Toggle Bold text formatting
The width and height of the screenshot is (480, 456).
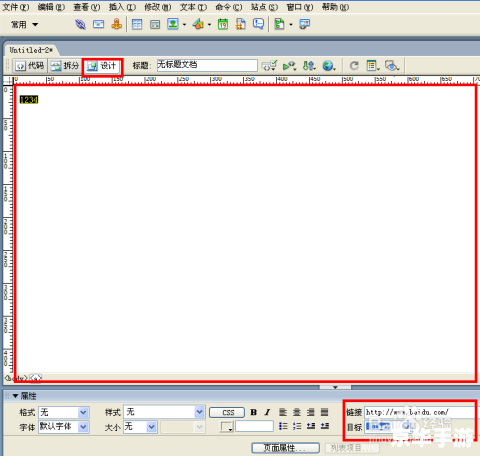click(253, 412)
